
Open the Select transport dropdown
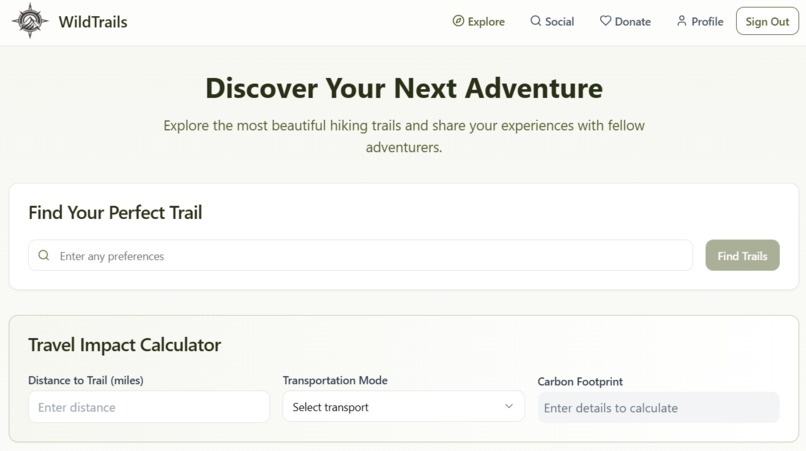tap(404, 406)
